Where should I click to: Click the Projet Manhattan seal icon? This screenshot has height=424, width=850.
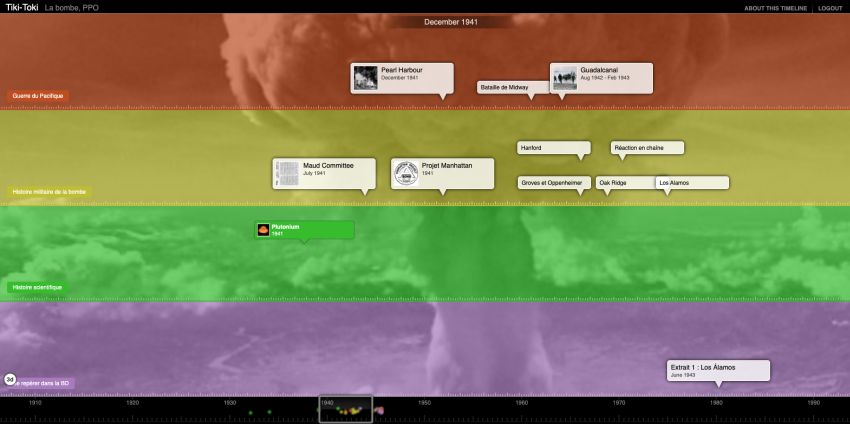405,173
